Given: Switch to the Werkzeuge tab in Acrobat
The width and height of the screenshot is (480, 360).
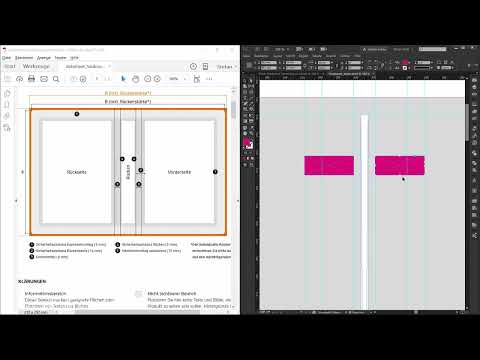Looking at the screenshot, I should pos(36,66).
